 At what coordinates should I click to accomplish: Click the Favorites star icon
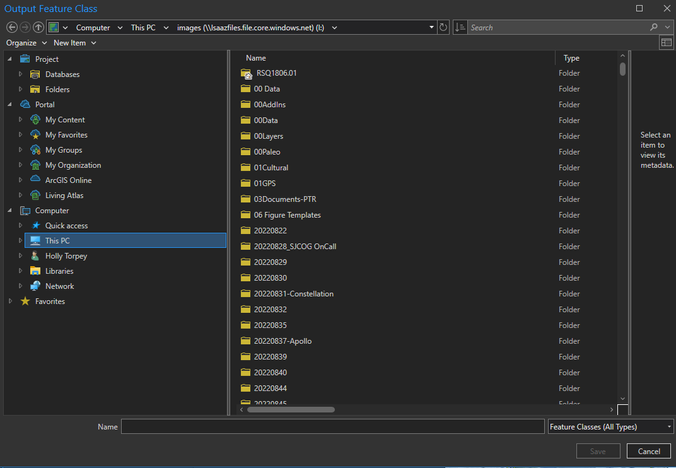coord(25,301)
